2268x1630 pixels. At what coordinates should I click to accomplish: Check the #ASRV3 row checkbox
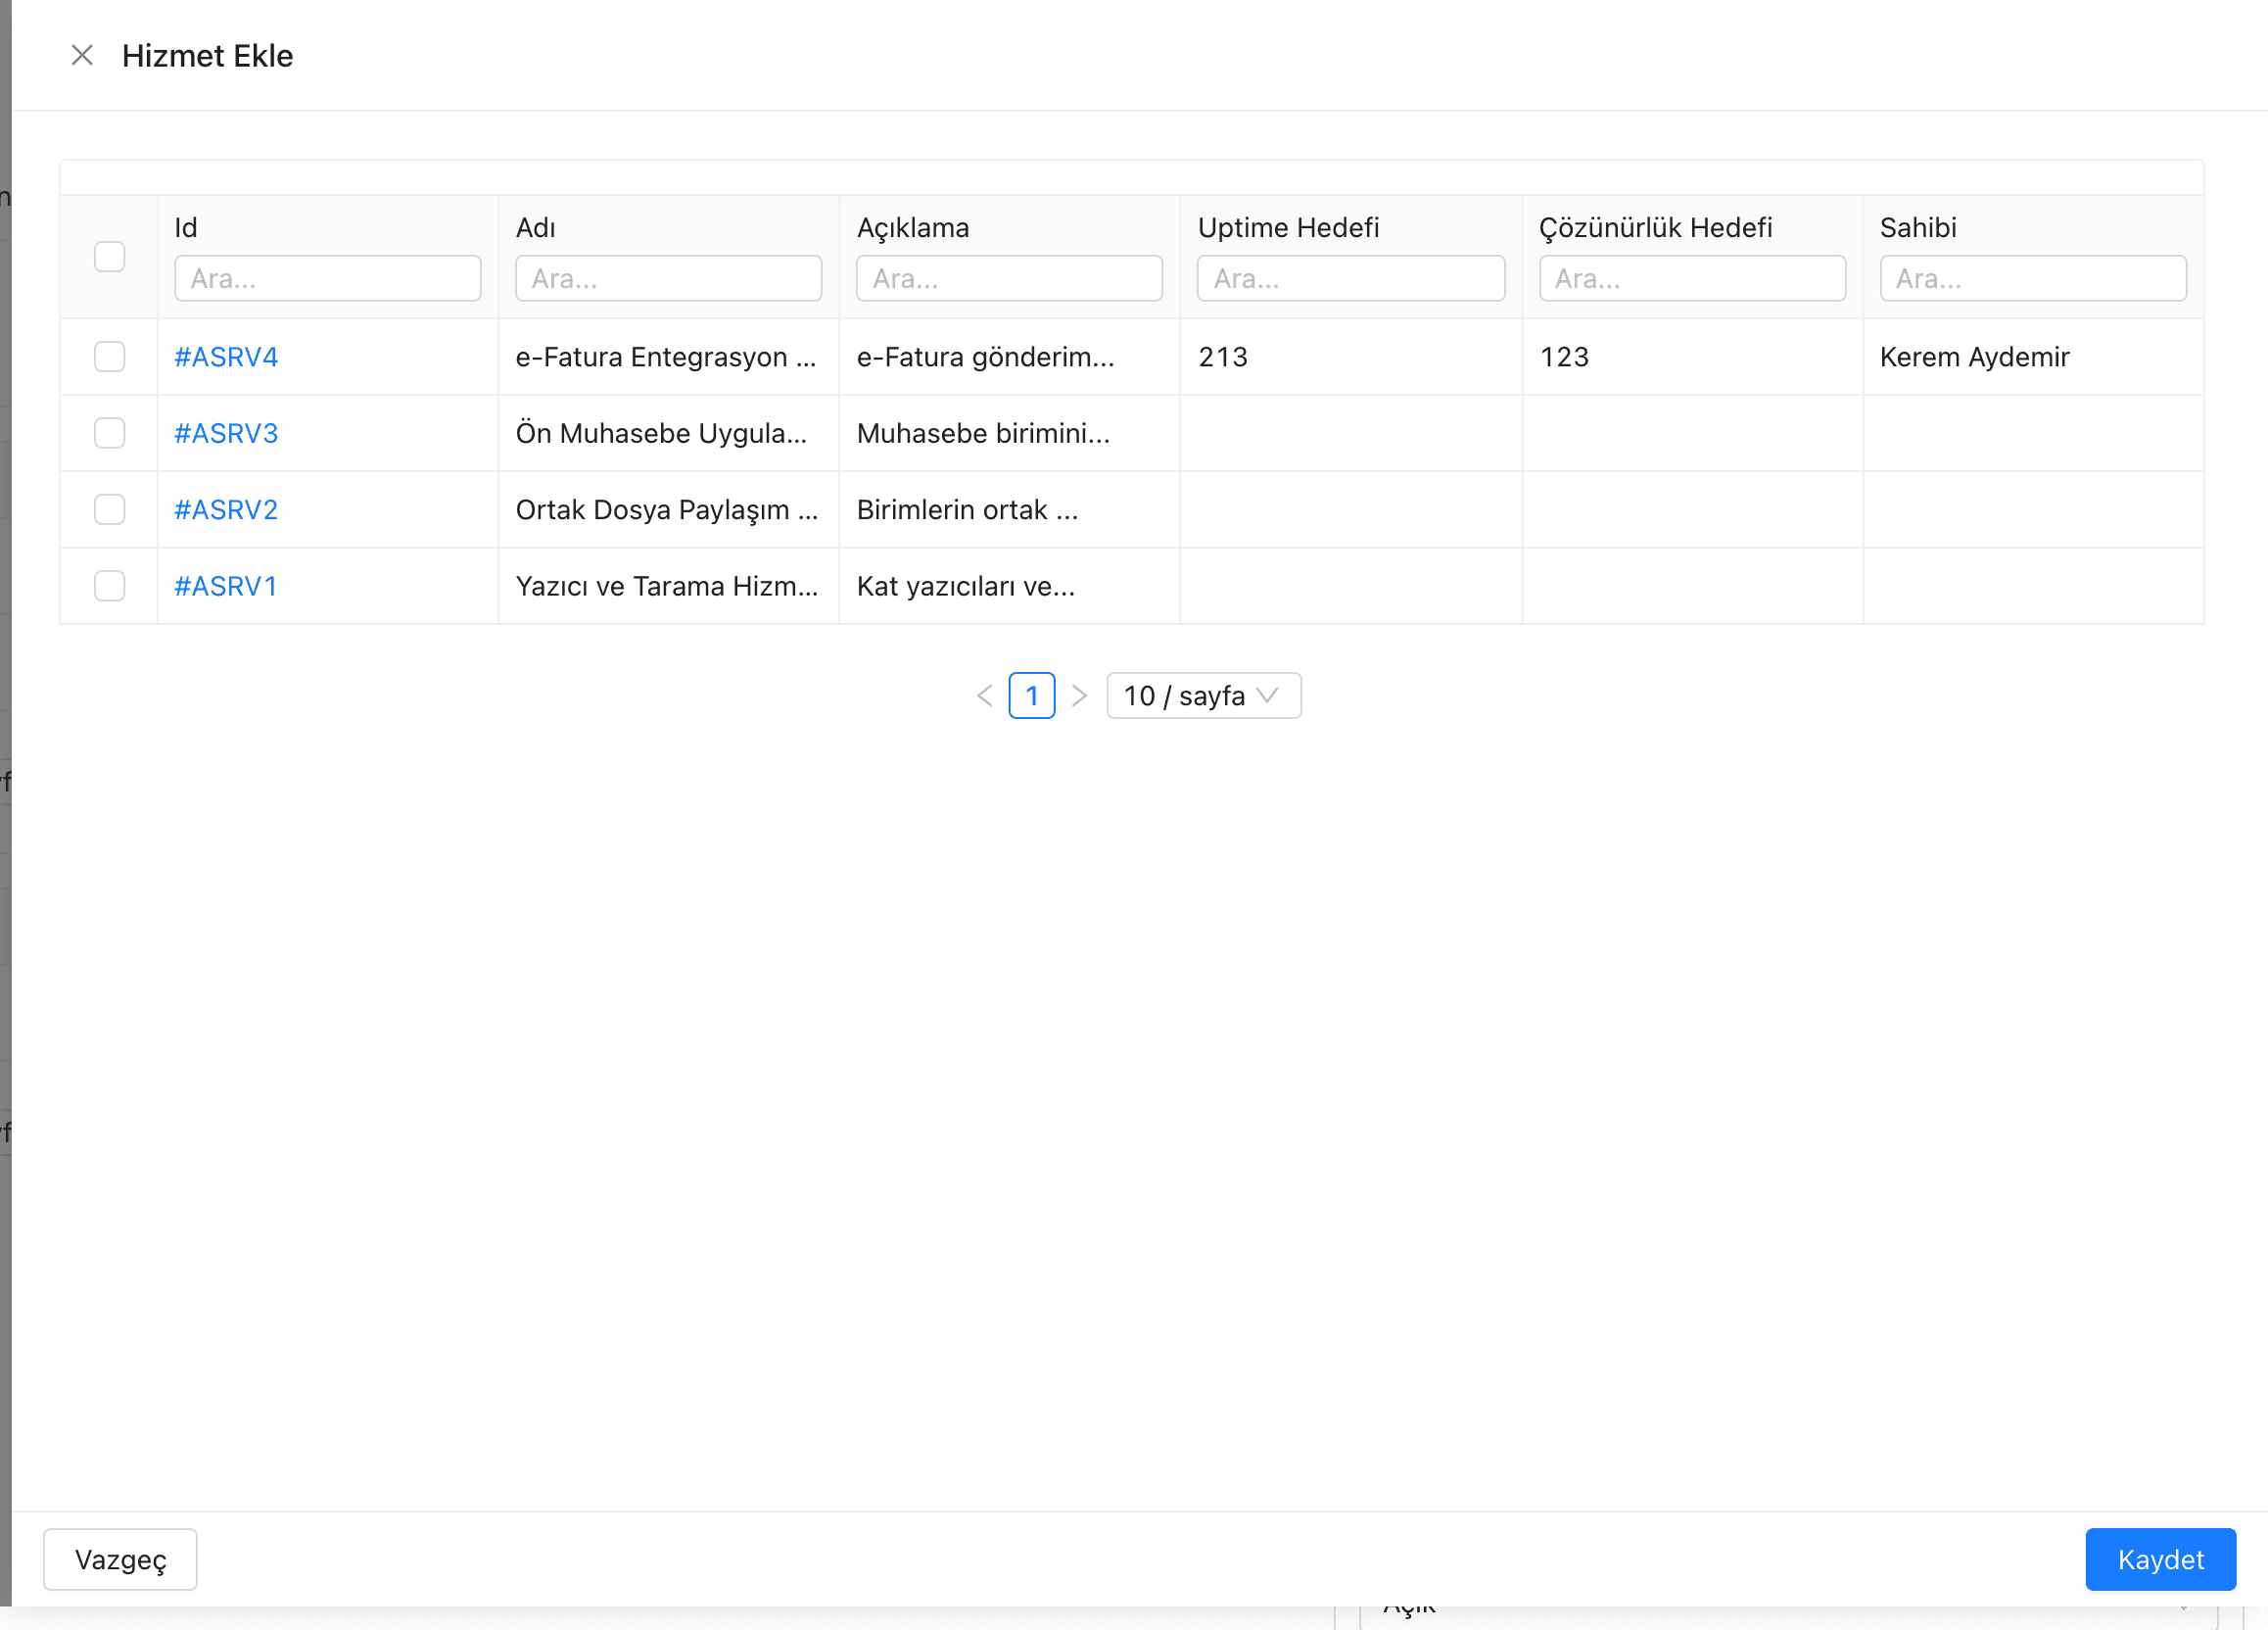pos(109,433)
